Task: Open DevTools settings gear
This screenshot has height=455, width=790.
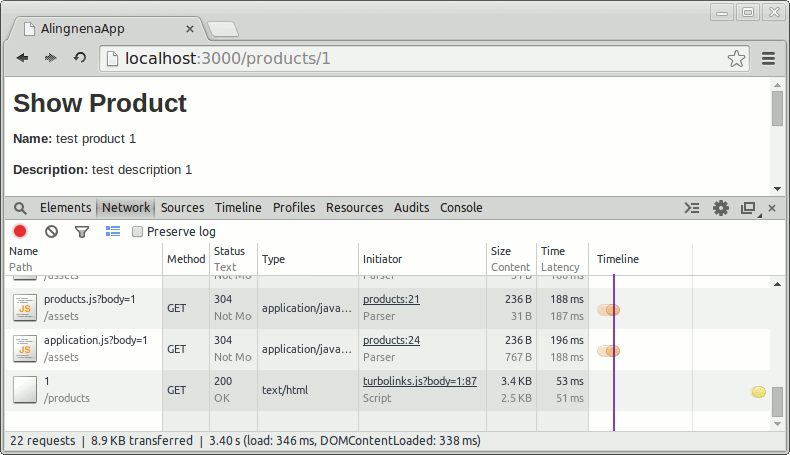Action: tap(720, 208)
